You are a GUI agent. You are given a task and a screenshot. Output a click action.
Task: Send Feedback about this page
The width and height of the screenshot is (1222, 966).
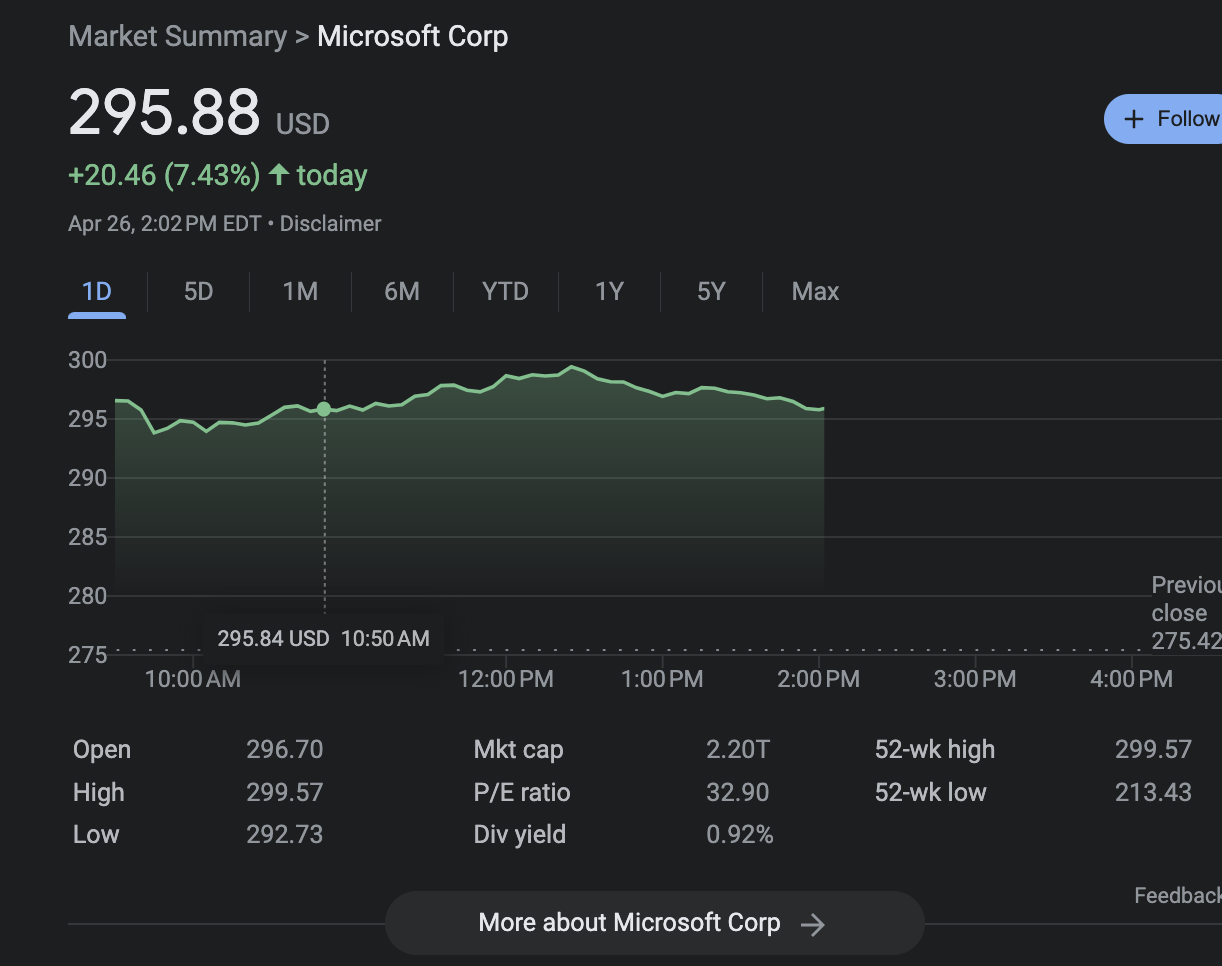[x=1177, y=895]
